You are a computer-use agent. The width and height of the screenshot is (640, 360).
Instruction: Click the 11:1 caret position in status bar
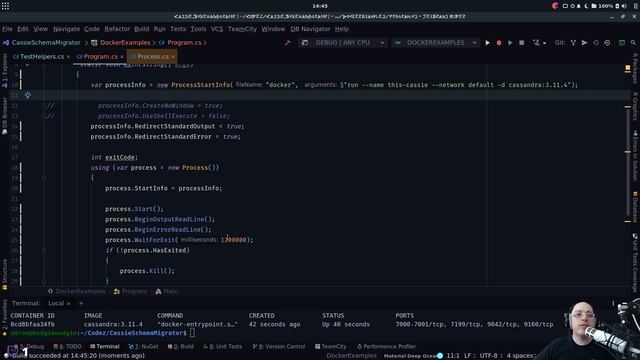tap(453, 356)
